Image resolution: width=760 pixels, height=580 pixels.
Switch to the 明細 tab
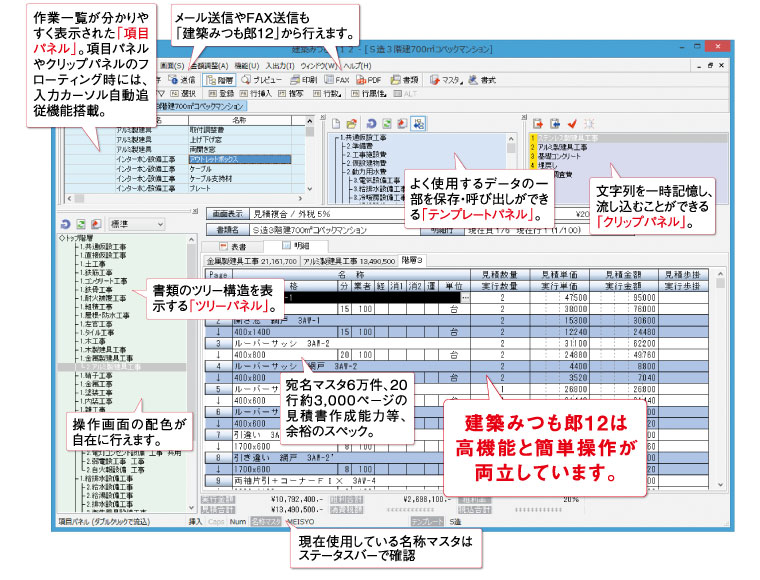296,246
